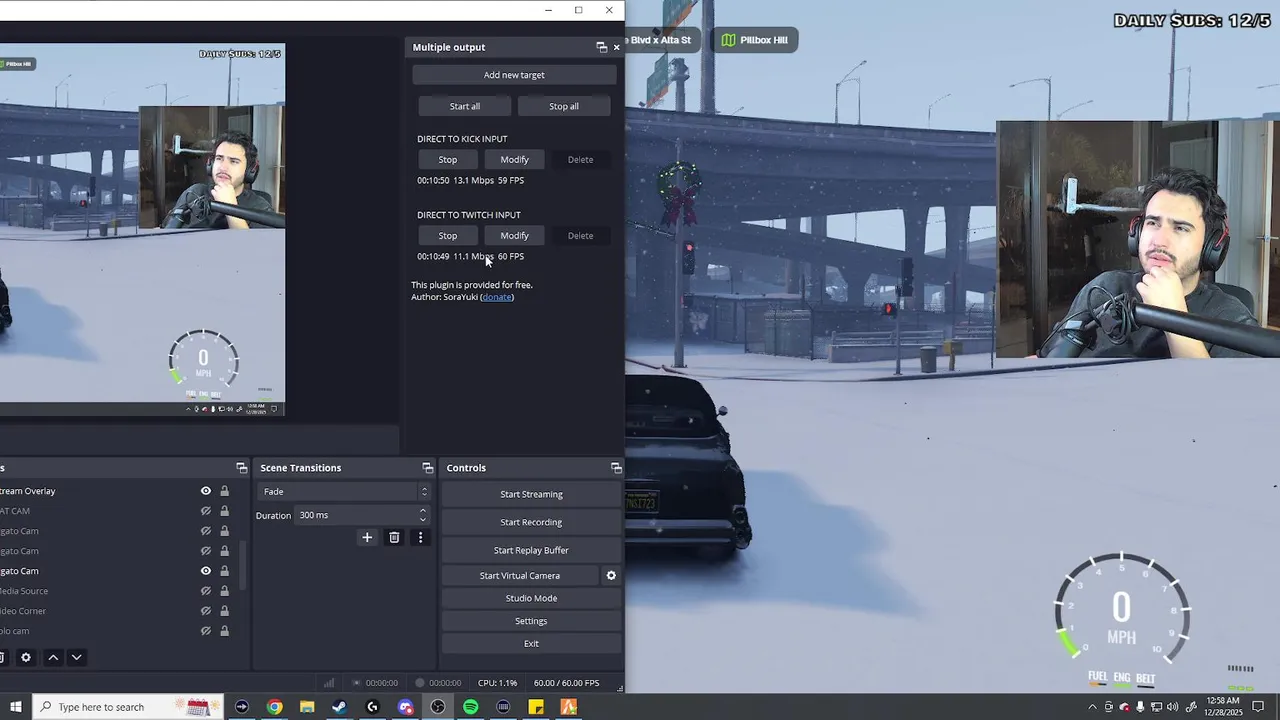1280x720 pixels.
Task: Show hidden system tray icons
Action: point(1092,707)
